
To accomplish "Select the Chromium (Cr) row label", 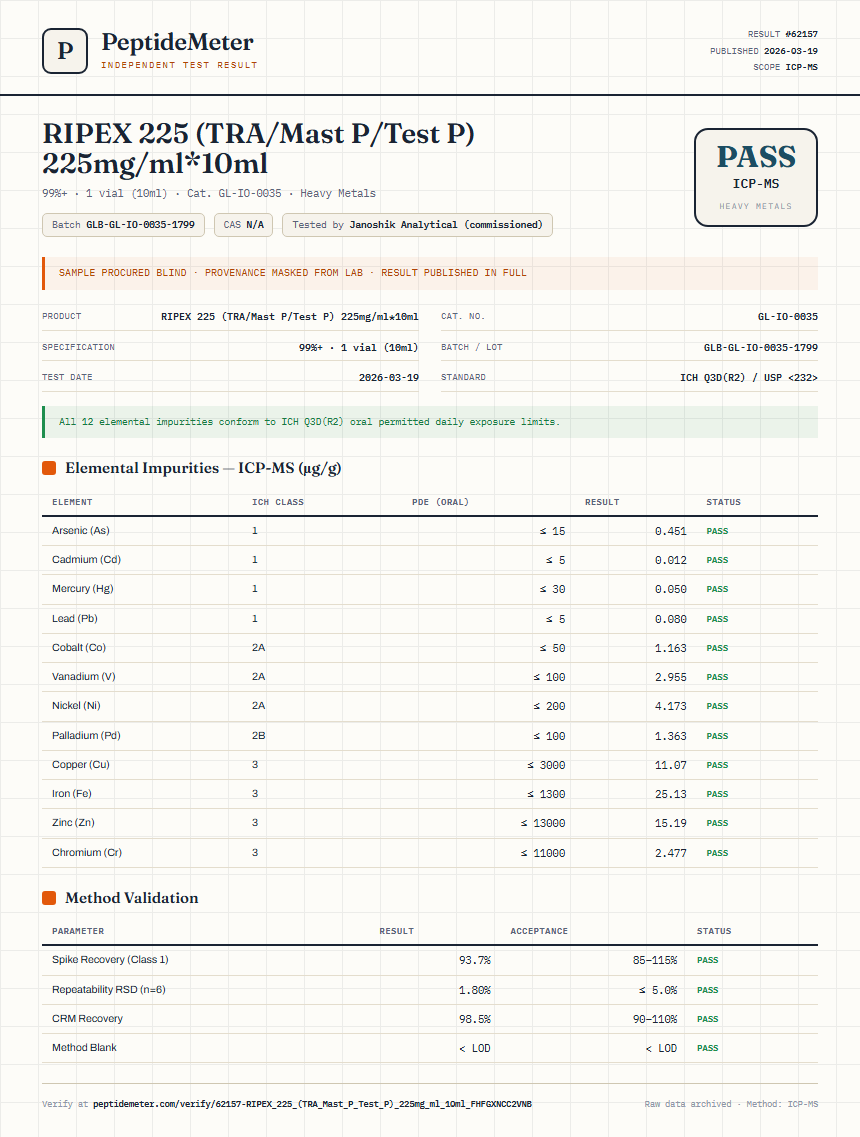I will (x=87, y=853).
